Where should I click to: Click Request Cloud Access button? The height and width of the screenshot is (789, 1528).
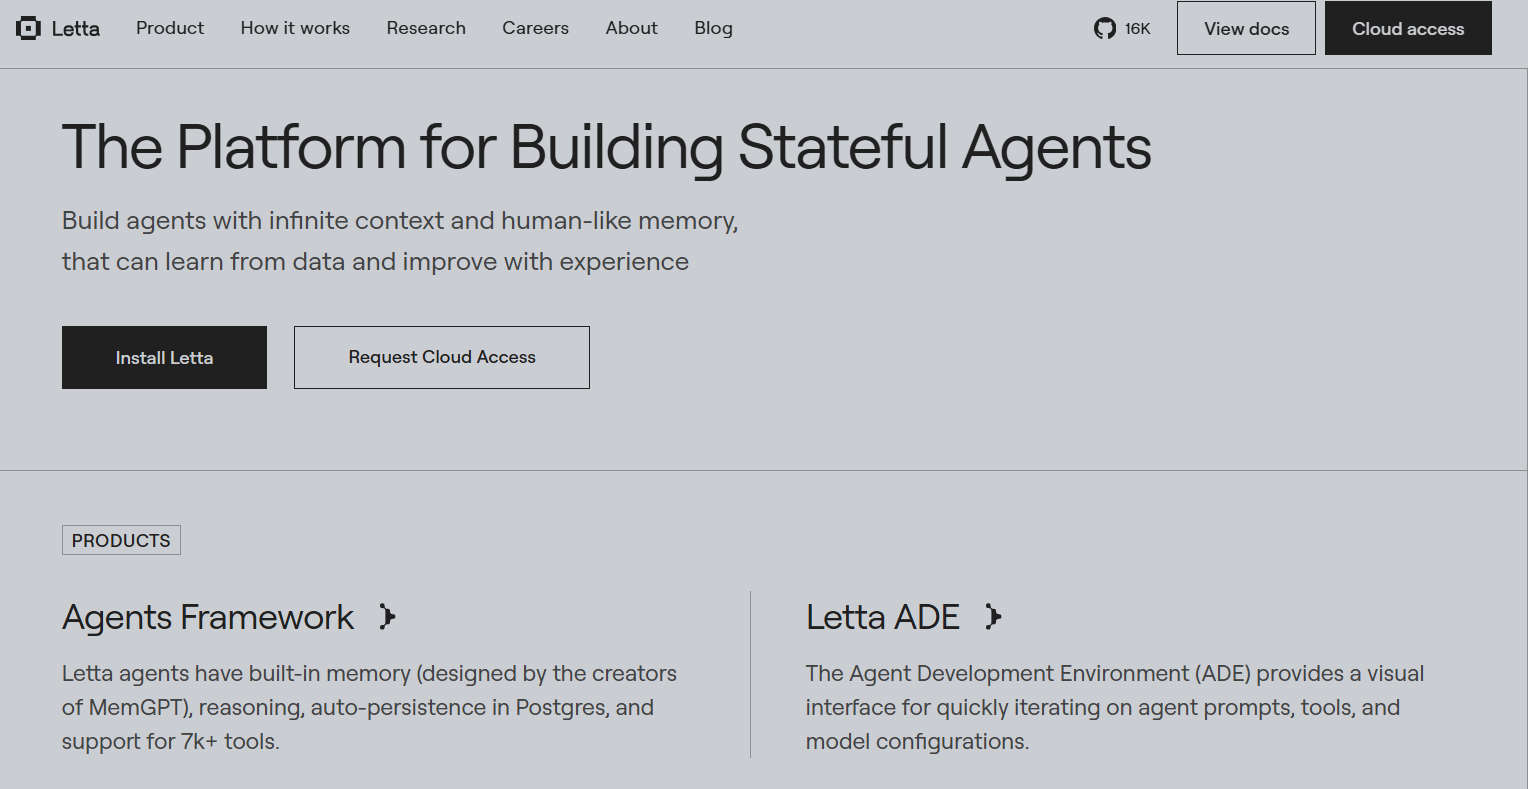tap(442, 357)
